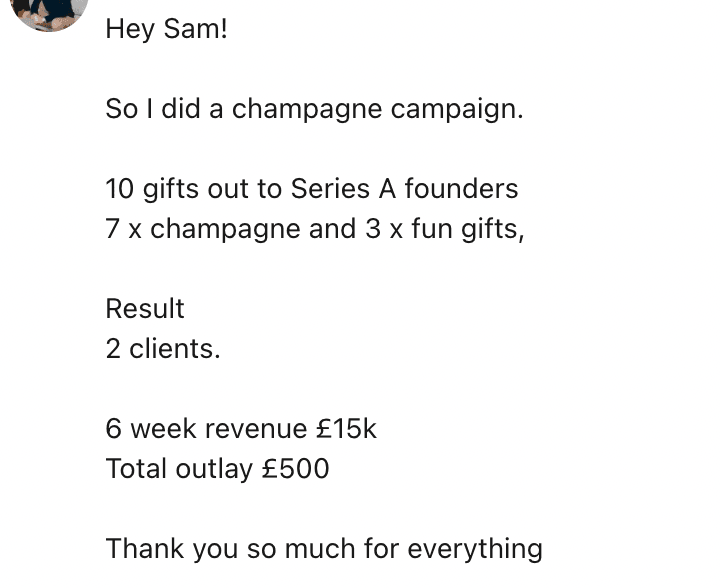Click the word 'revenue' in the message

click(x=256, y=430)
